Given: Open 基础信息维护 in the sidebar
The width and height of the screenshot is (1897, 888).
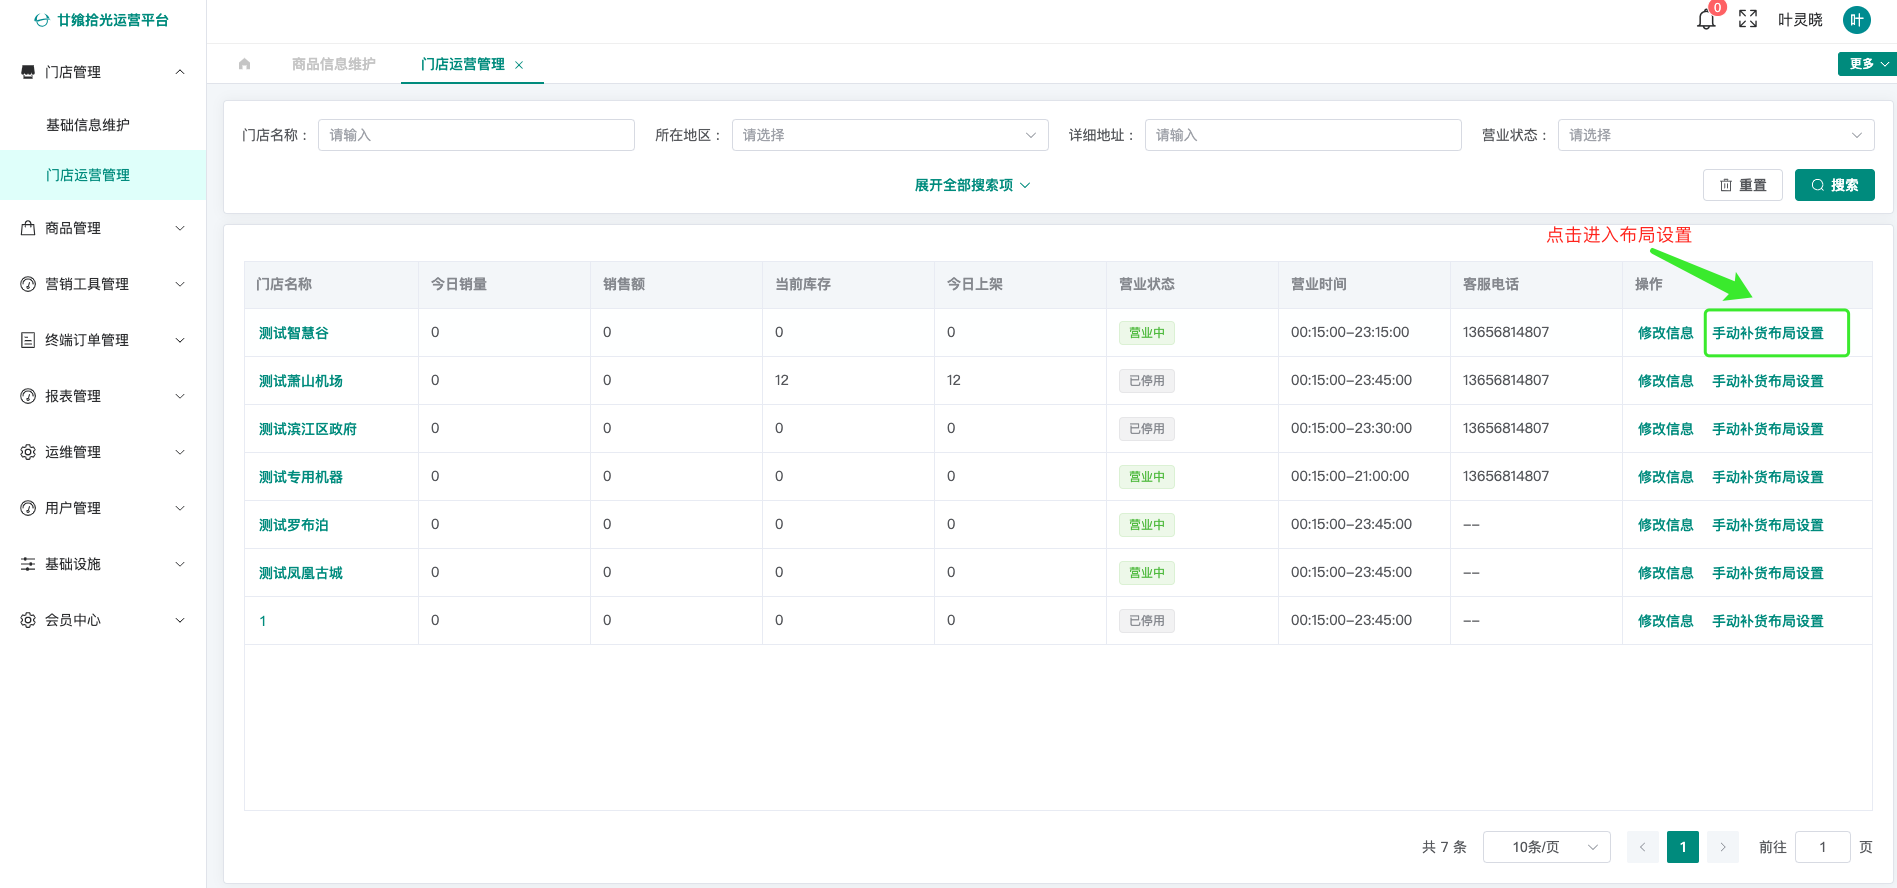Looking at the screenshot, I should tap(103, 125).
